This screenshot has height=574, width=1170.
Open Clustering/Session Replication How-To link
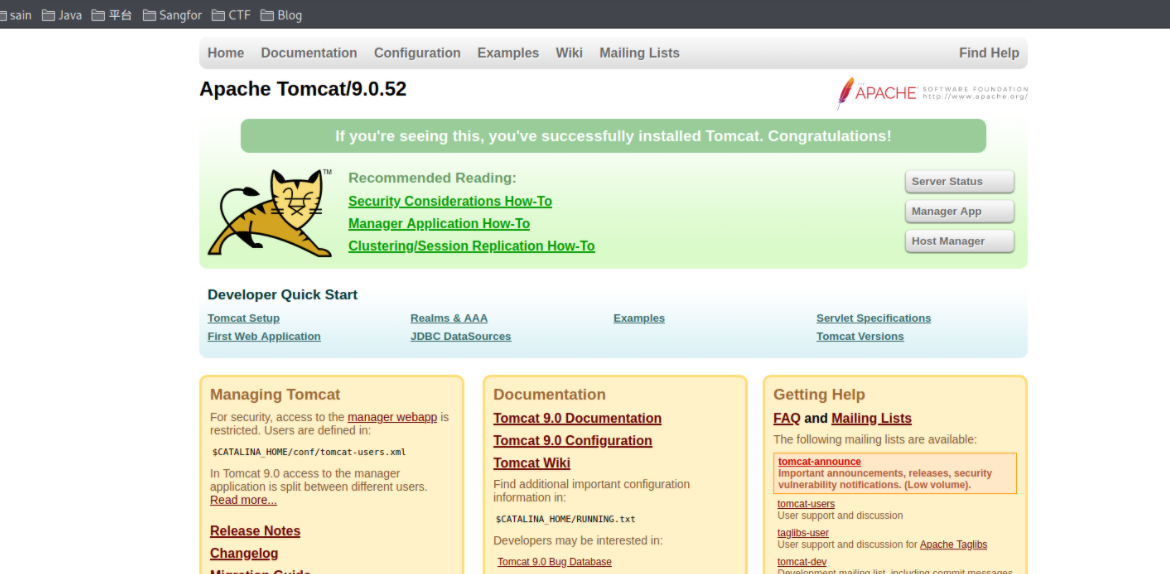[472, 246]
